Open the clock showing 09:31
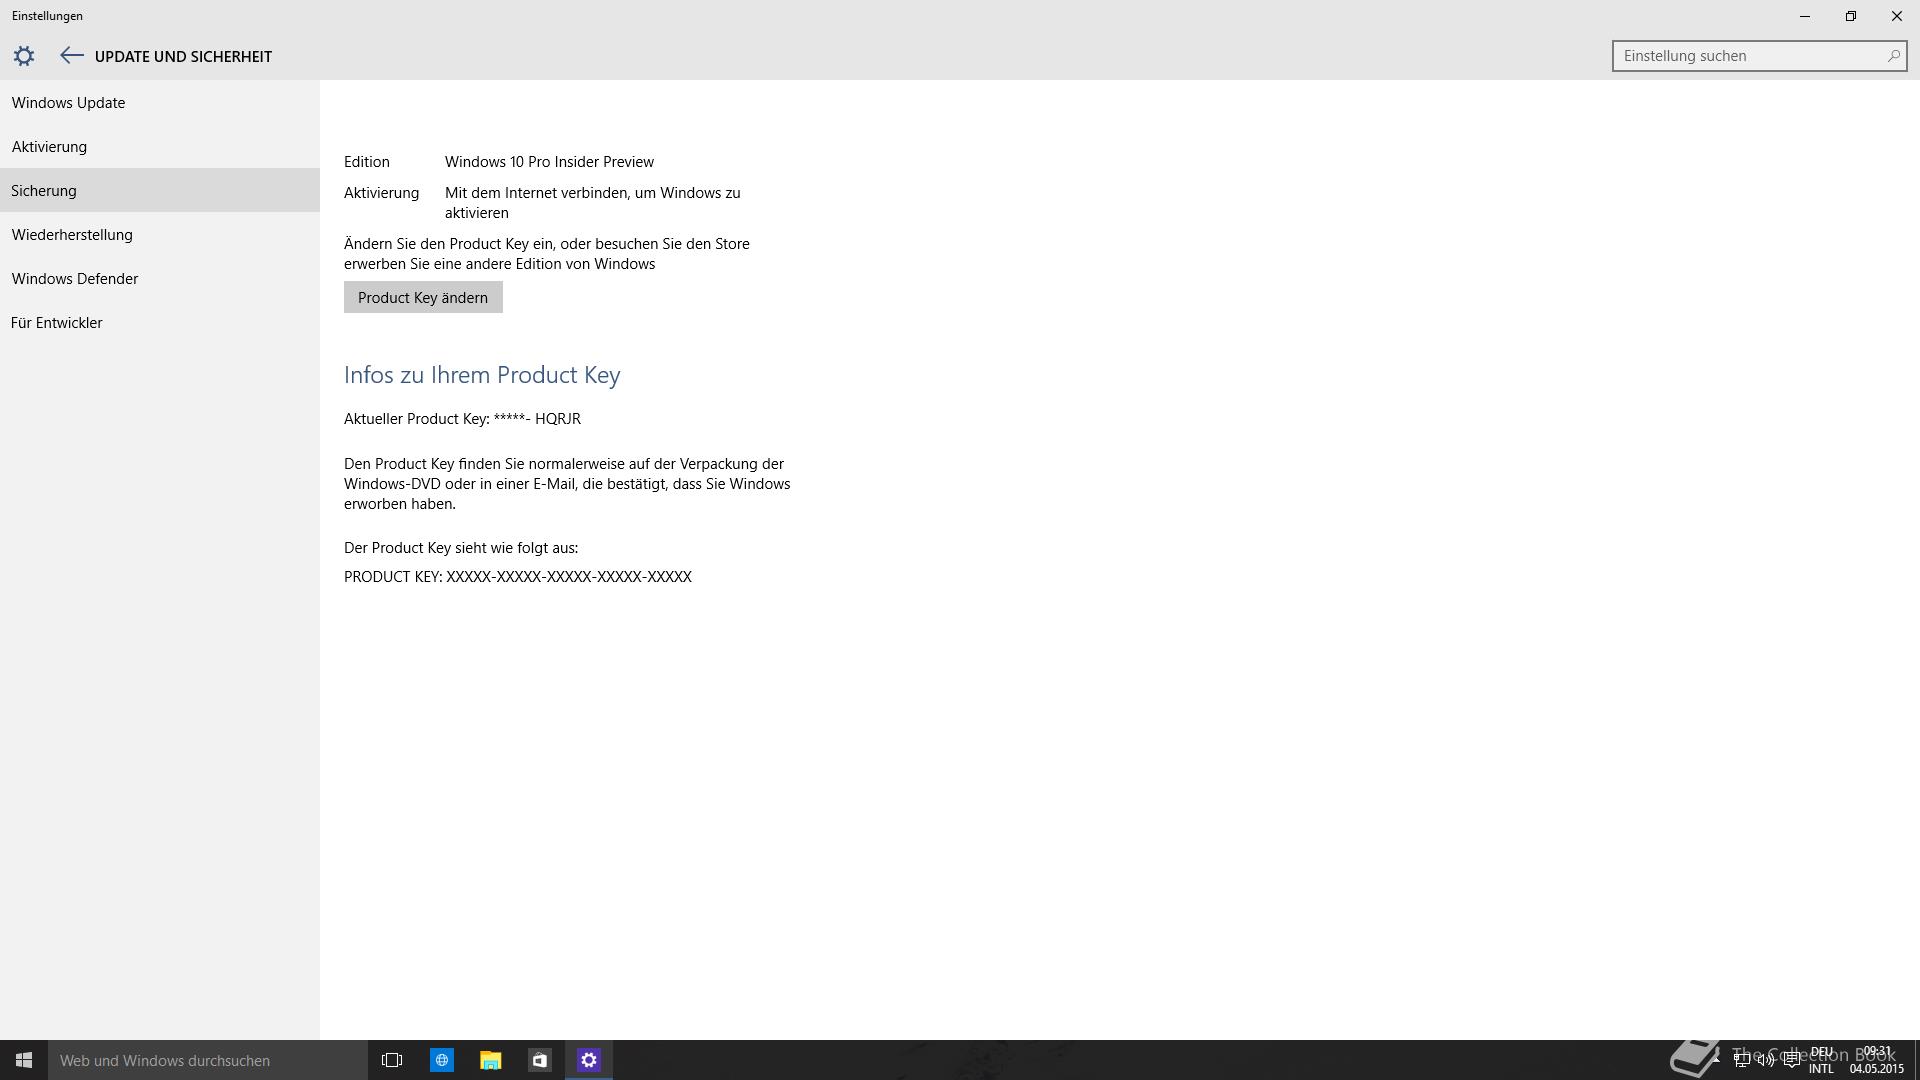The image size is (1920, 1080). (1877, 1060)
